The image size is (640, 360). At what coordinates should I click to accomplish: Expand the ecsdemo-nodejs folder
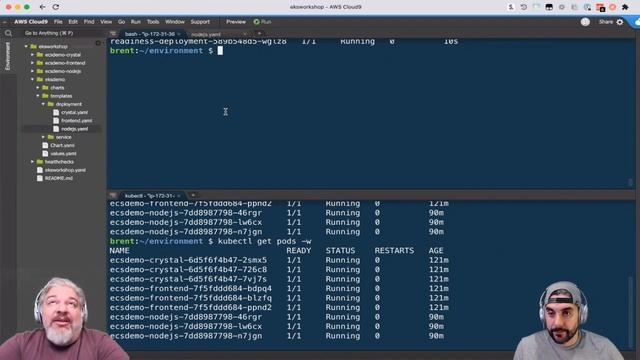(32, 71)
